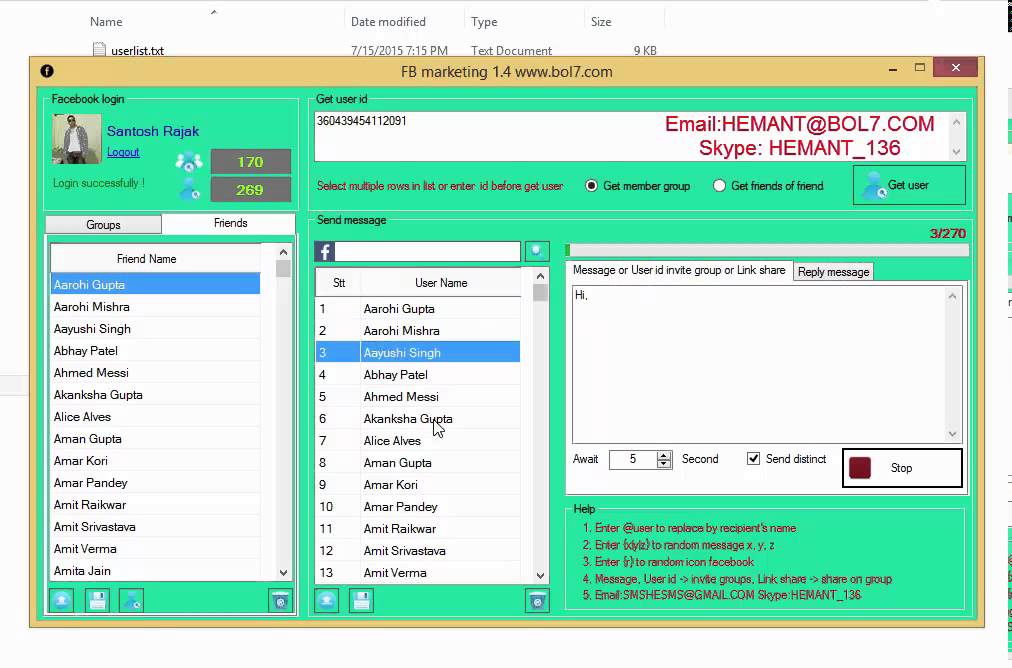
Task: Click the Friend Name column header
Action: (155, 259)
